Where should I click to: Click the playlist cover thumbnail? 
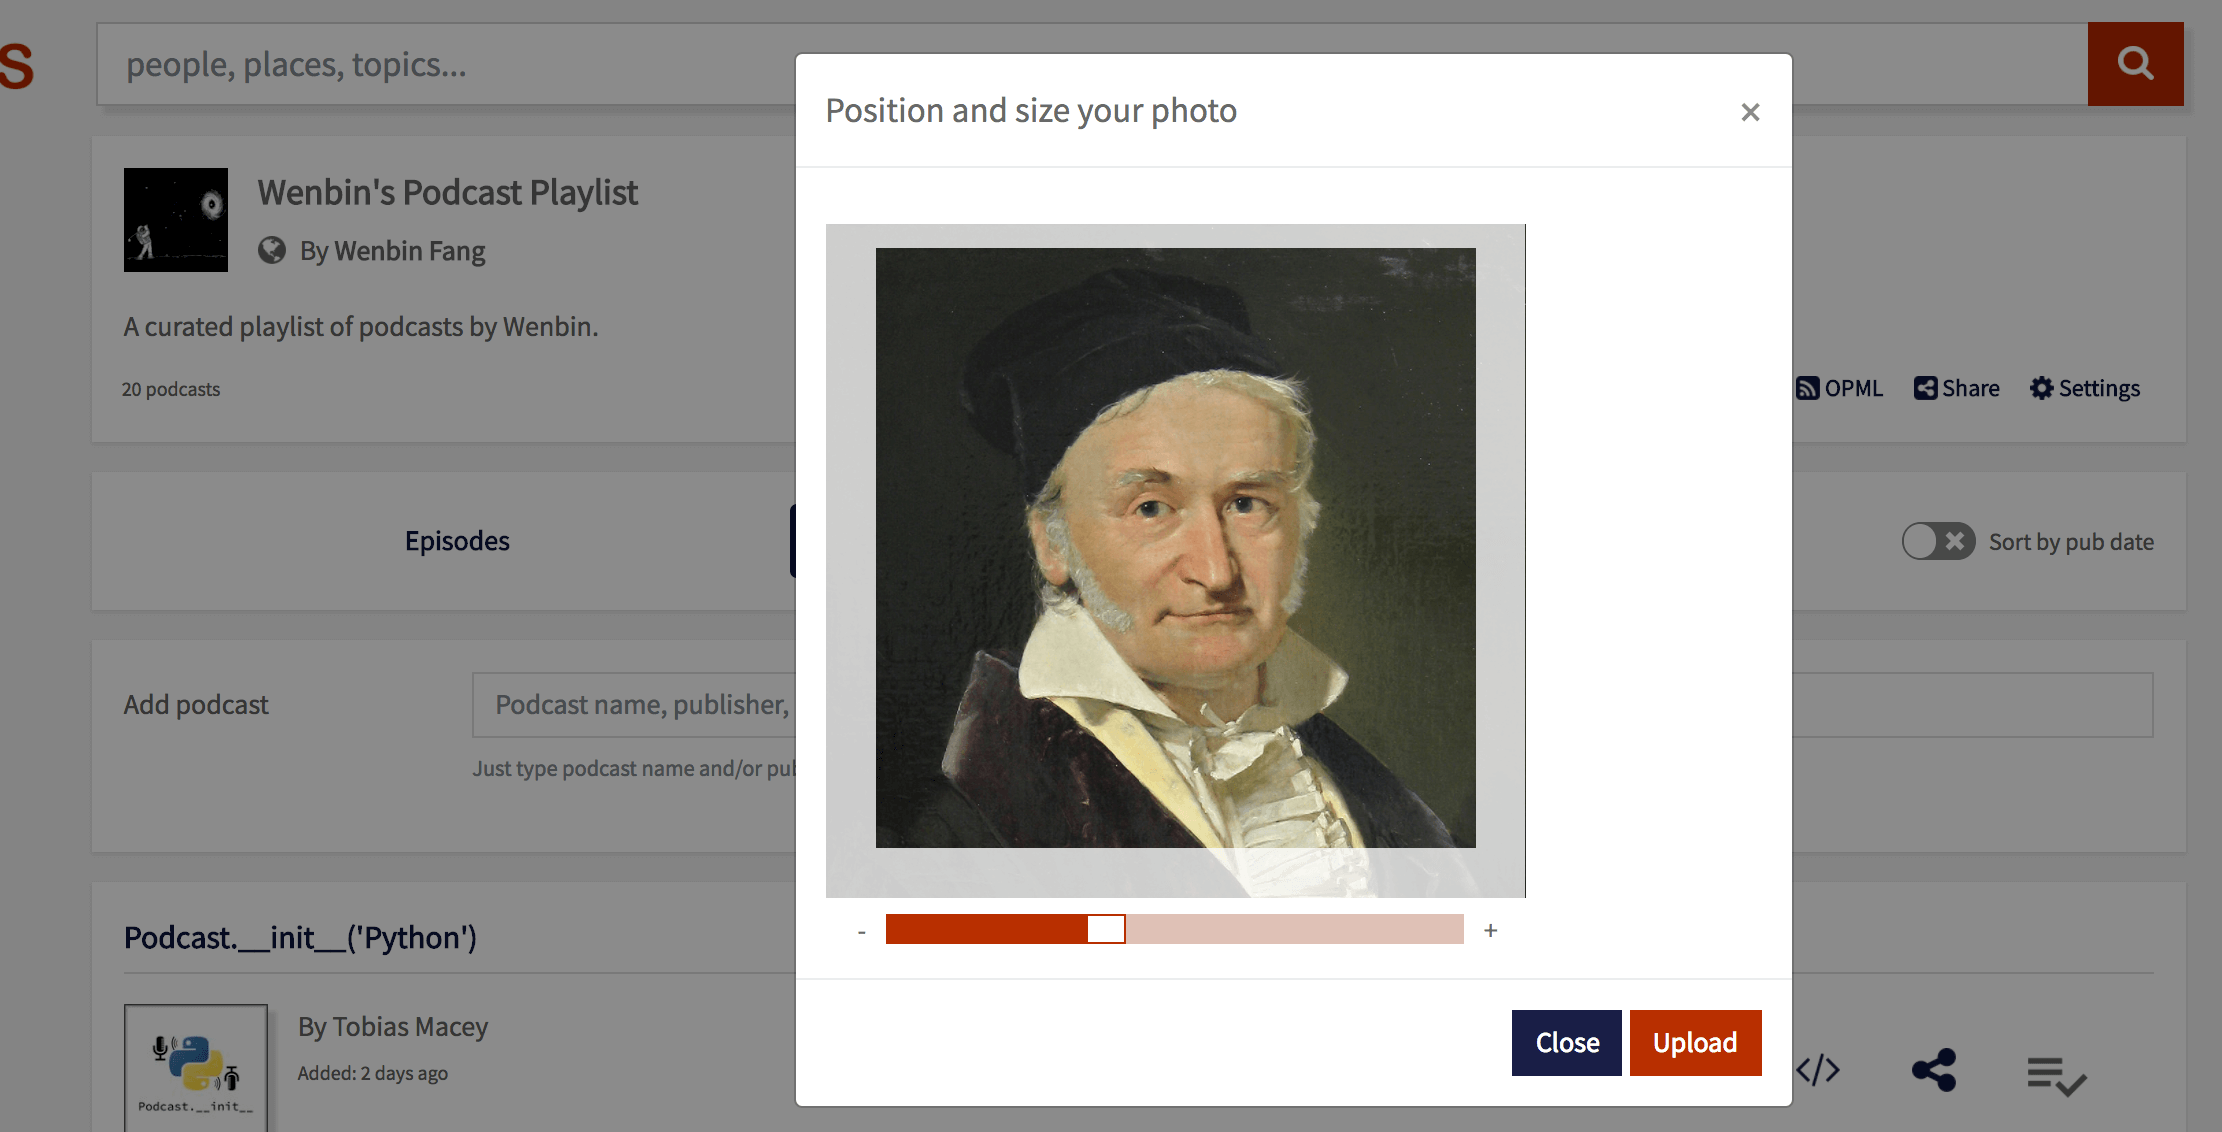pyautogui.click(x=176, y=220)
